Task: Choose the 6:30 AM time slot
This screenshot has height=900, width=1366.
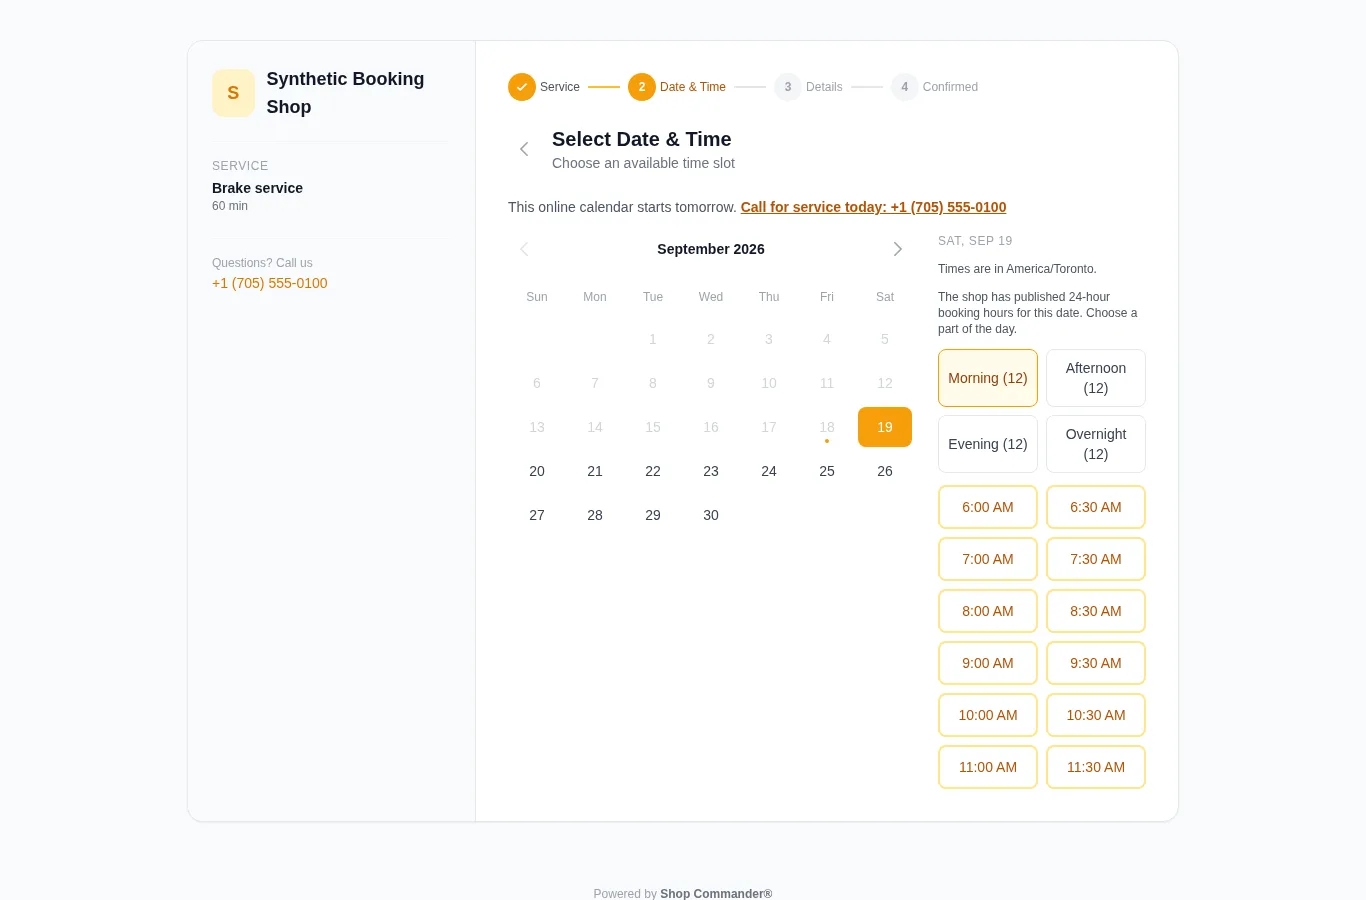Action: (1096, 507)
